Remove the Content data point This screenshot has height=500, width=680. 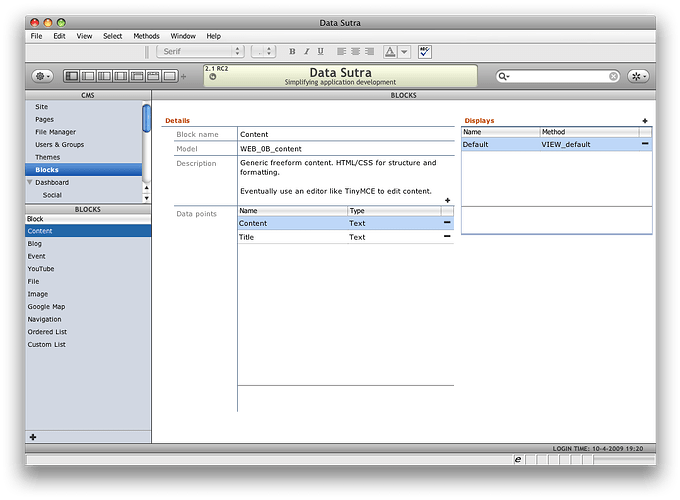click(447, 222)
